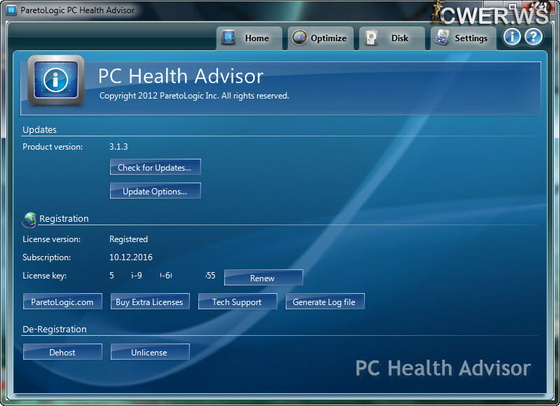This screenshot has height=406, width=560.
Task: Open Update Options
Action: coord(155,191)
